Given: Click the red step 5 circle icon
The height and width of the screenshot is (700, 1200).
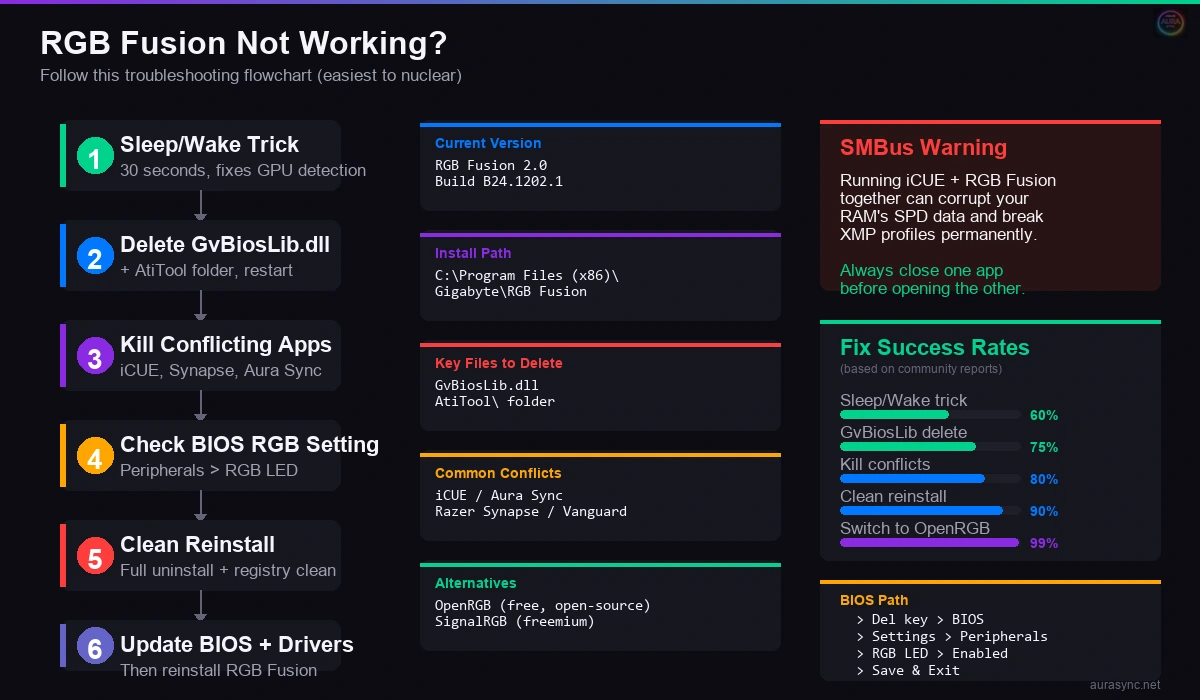Looking at the screenshot, I should (x=94, y=555).
